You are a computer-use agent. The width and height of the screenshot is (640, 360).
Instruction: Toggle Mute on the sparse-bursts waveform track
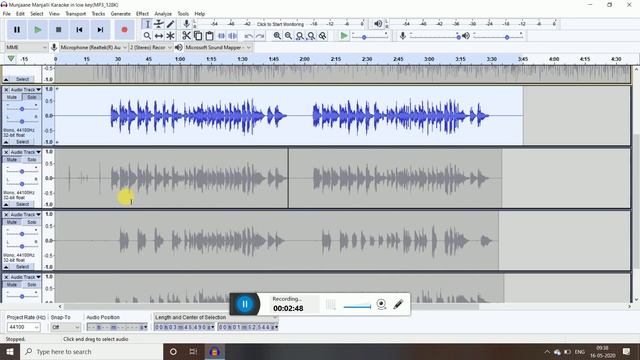12,222
